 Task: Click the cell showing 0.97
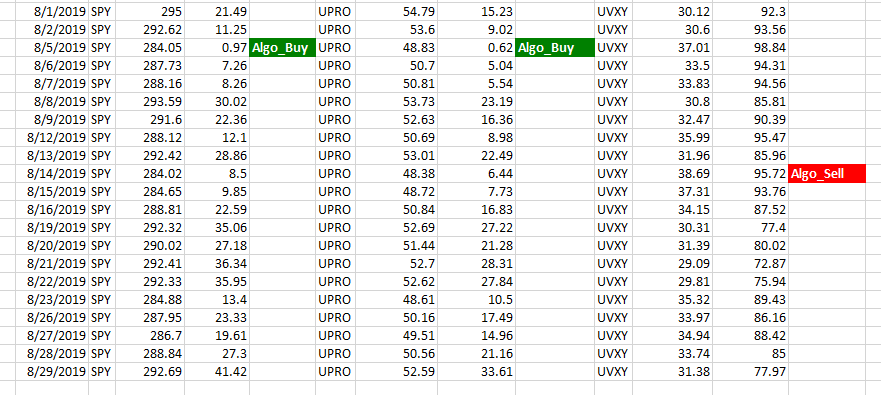click(216, 48)
